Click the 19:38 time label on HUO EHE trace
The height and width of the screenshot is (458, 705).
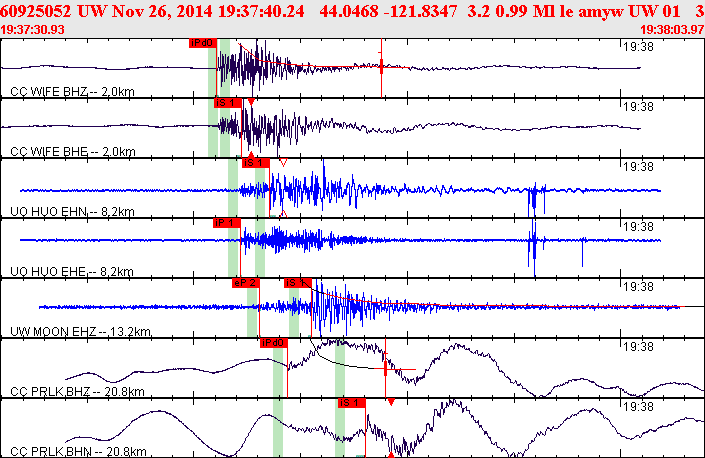coord(638,227)
